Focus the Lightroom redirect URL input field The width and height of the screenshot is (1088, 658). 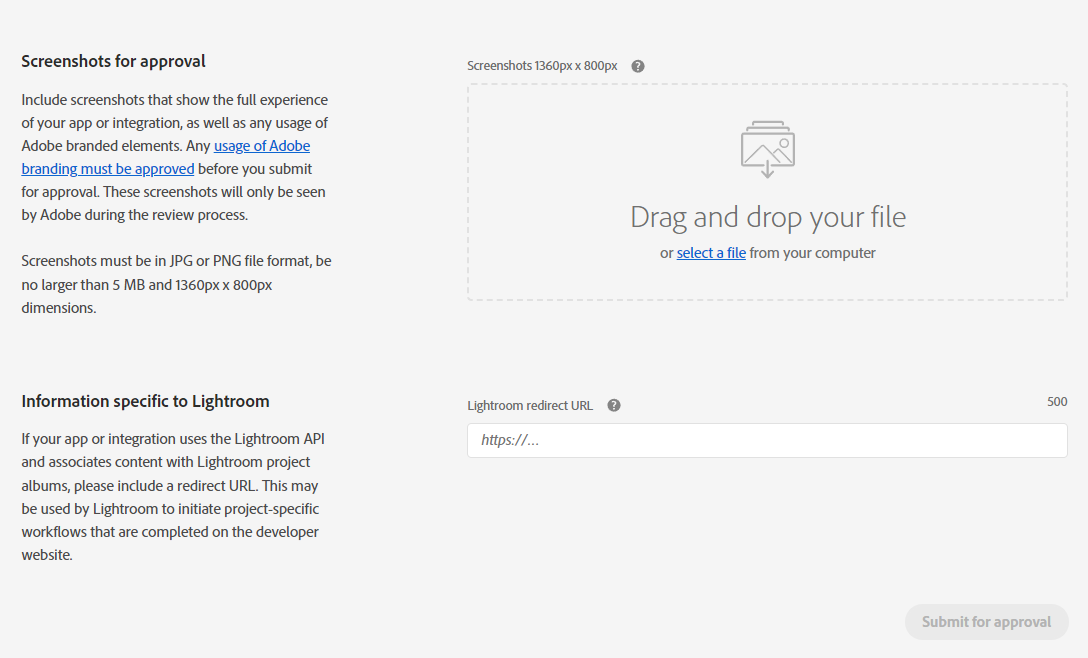[767, 441]
